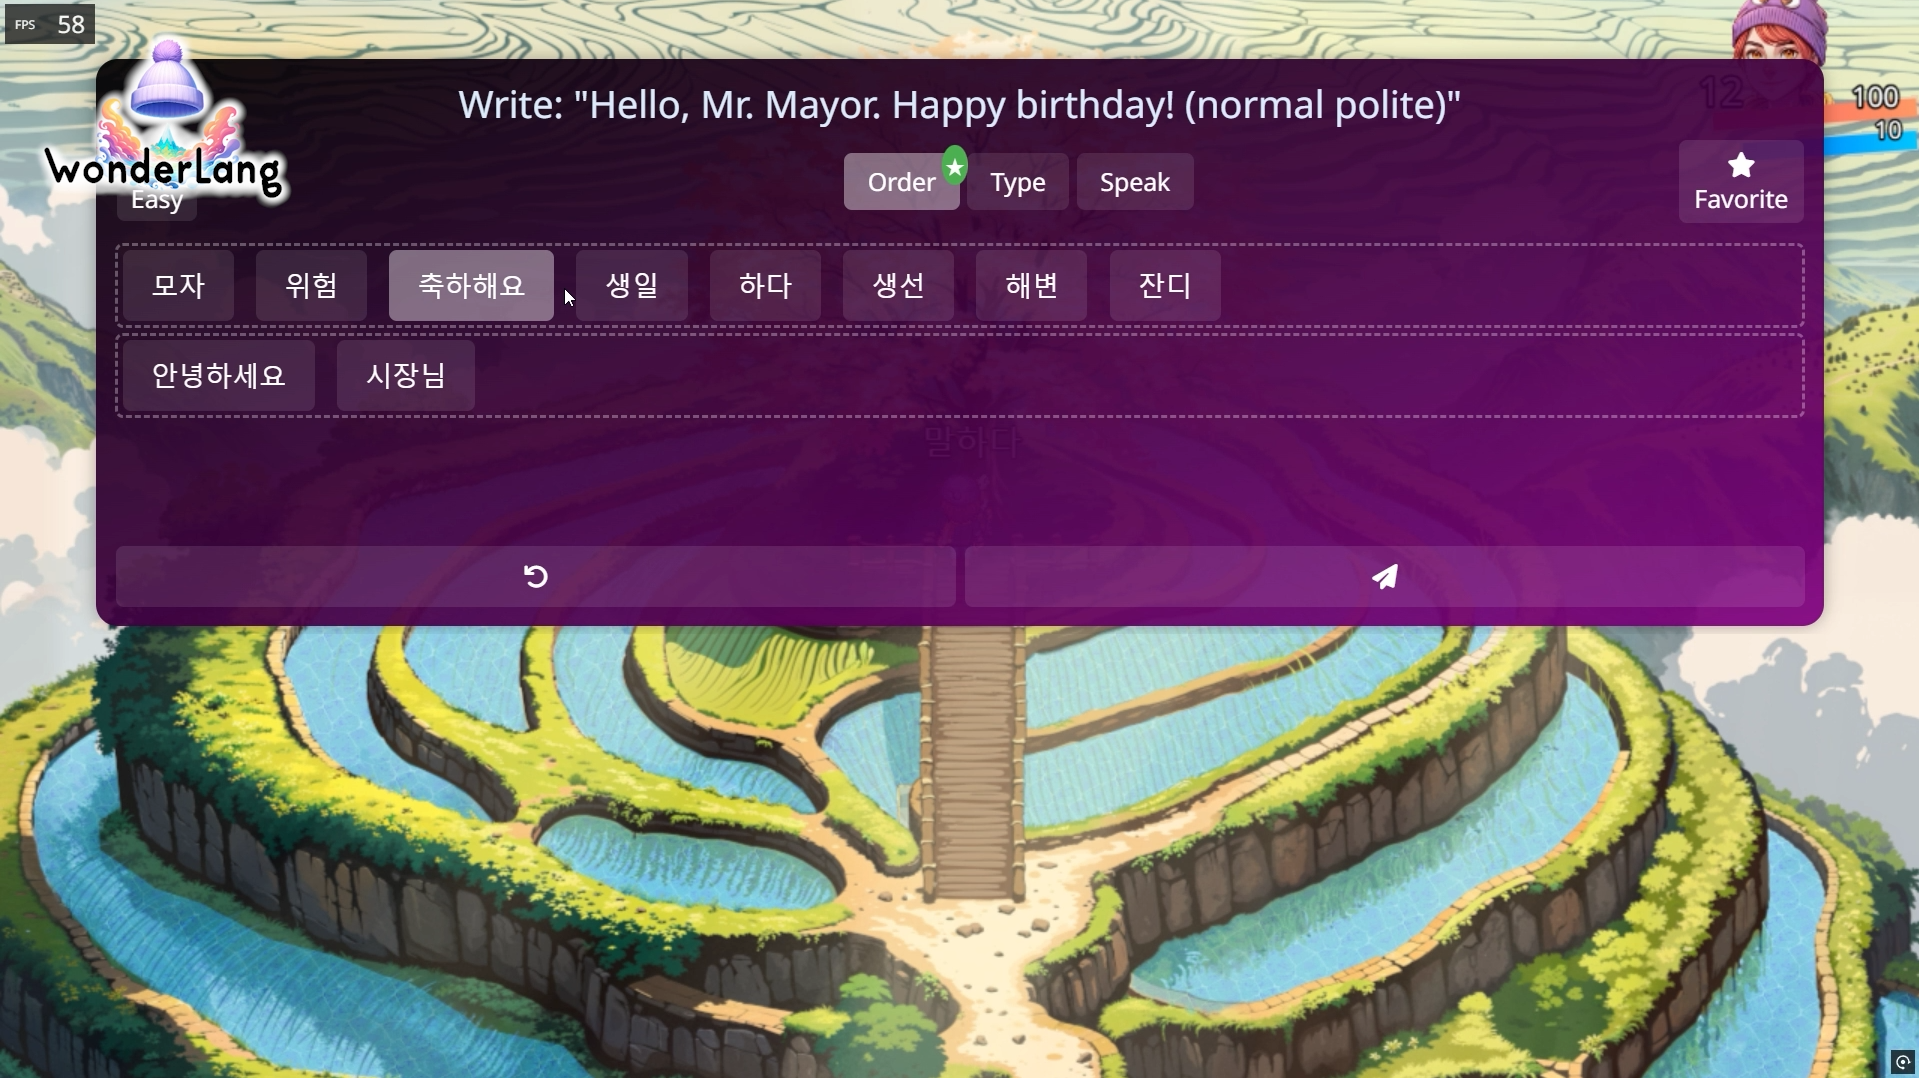
Task: Click the green star badge on Order
Action: coord(955,167)
